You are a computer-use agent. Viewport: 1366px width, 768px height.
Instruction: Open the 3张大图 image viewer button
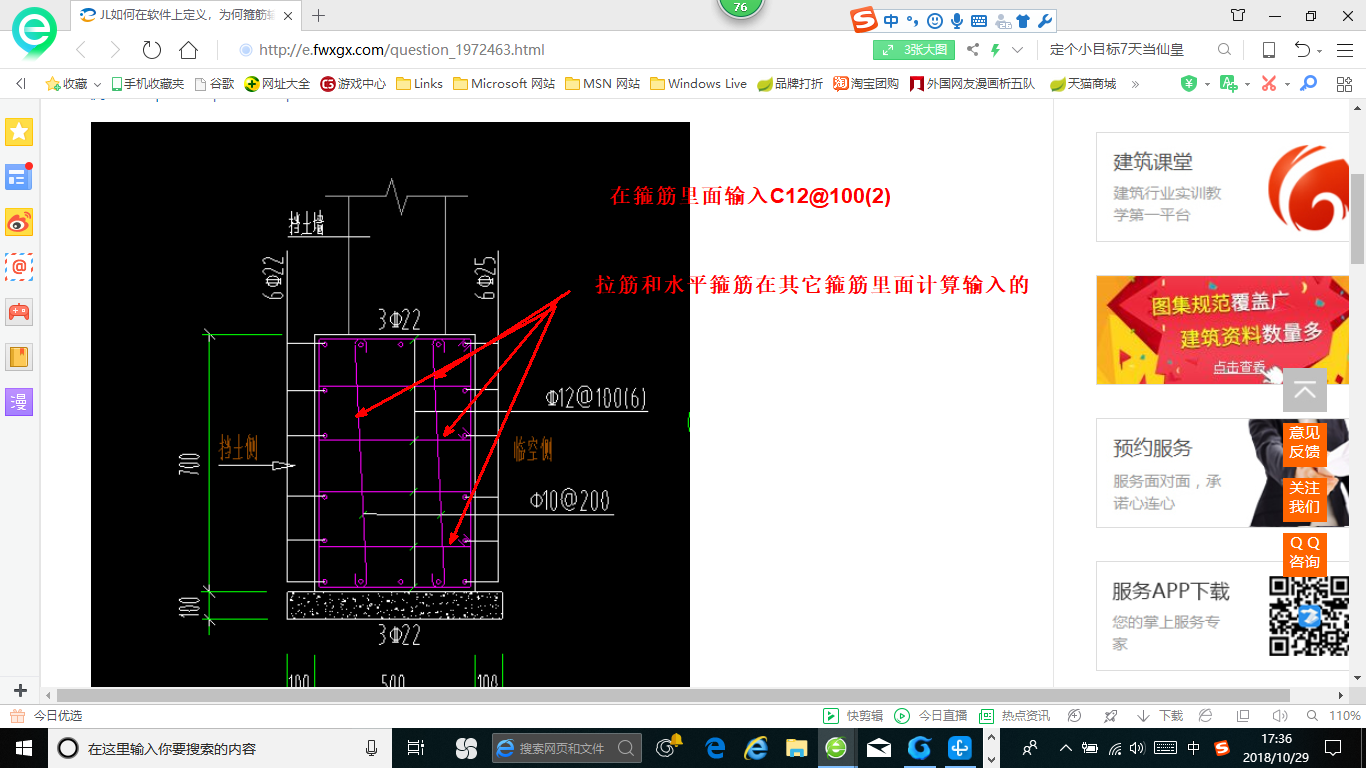tap(914, 50)
